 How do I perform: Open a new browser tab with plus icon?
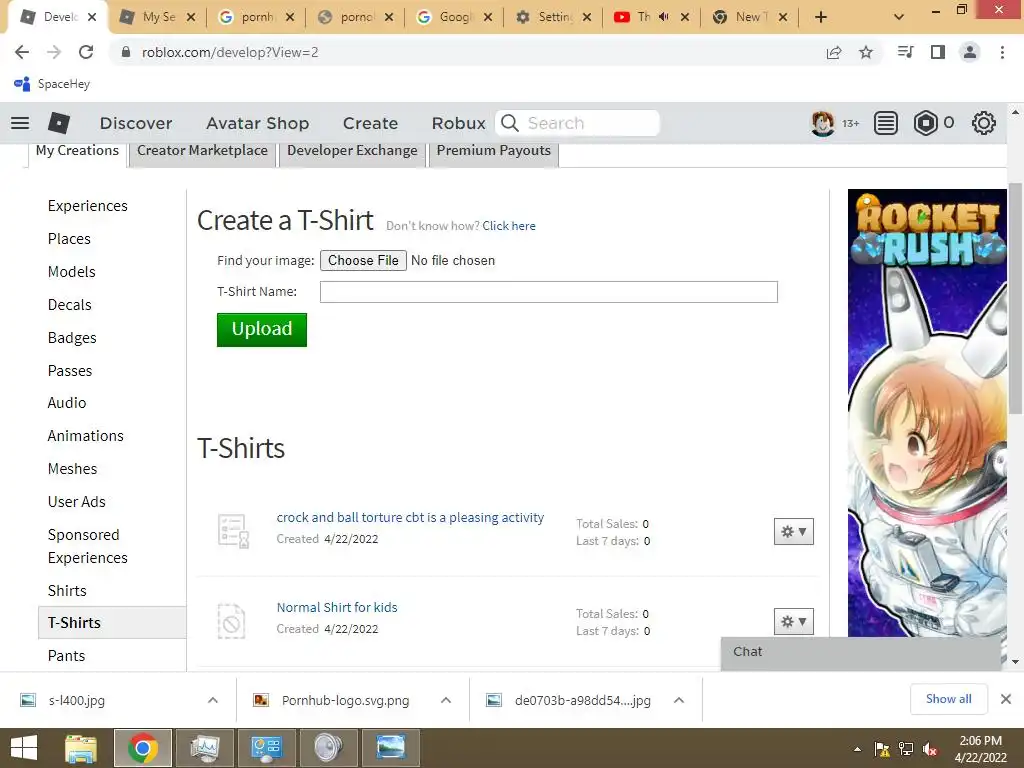[821, 17]
